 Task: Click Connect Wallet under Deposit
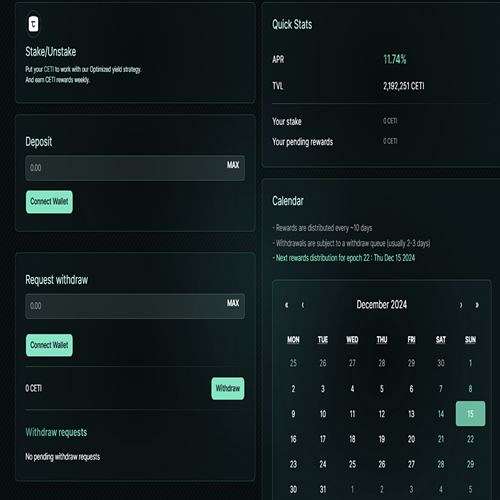coord(49,202)
